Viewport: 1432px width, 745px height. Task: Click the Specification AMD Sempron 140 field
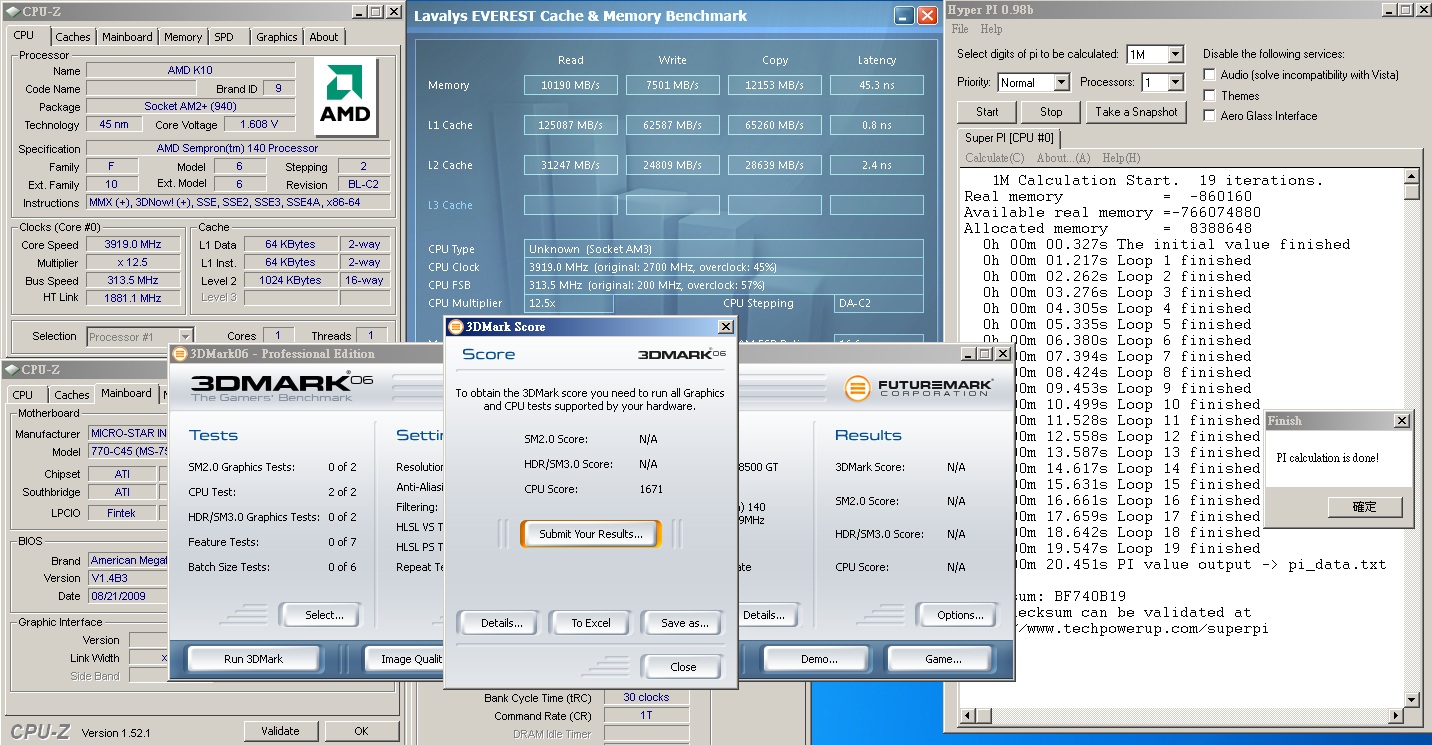point(237,149)
